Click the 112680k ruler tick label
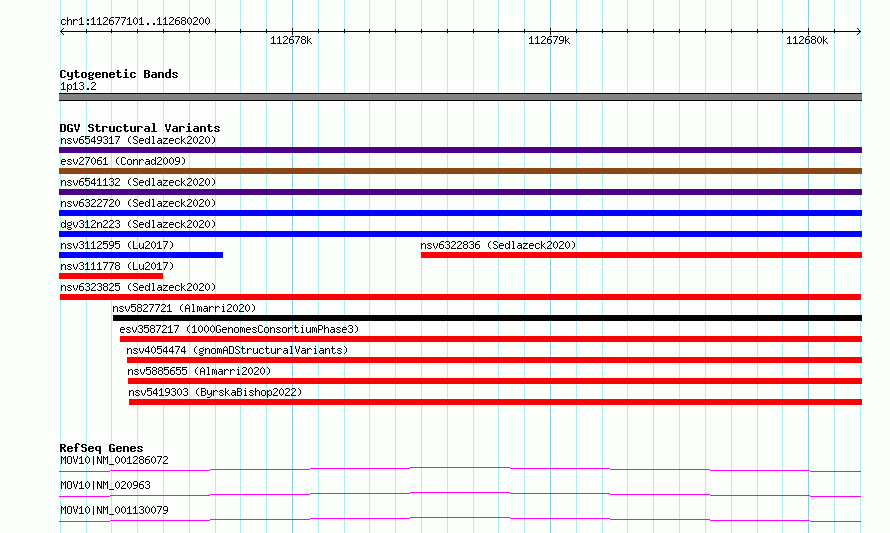Viewport: 890px width, 533px height. 807,40
